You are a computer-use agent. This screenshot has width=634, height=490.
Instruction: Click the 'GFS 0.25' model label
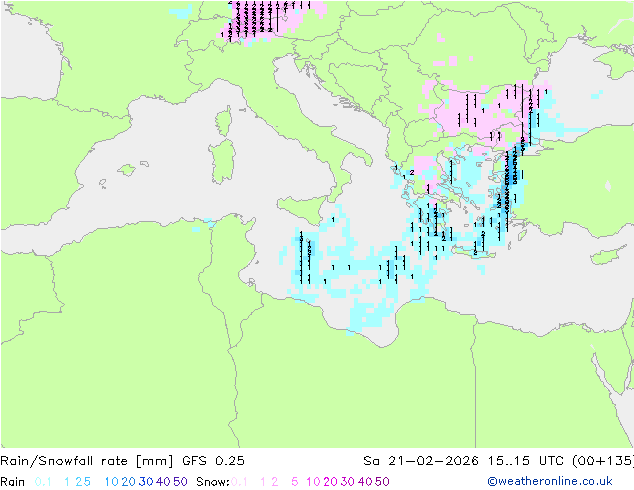(x=213, y=461)
